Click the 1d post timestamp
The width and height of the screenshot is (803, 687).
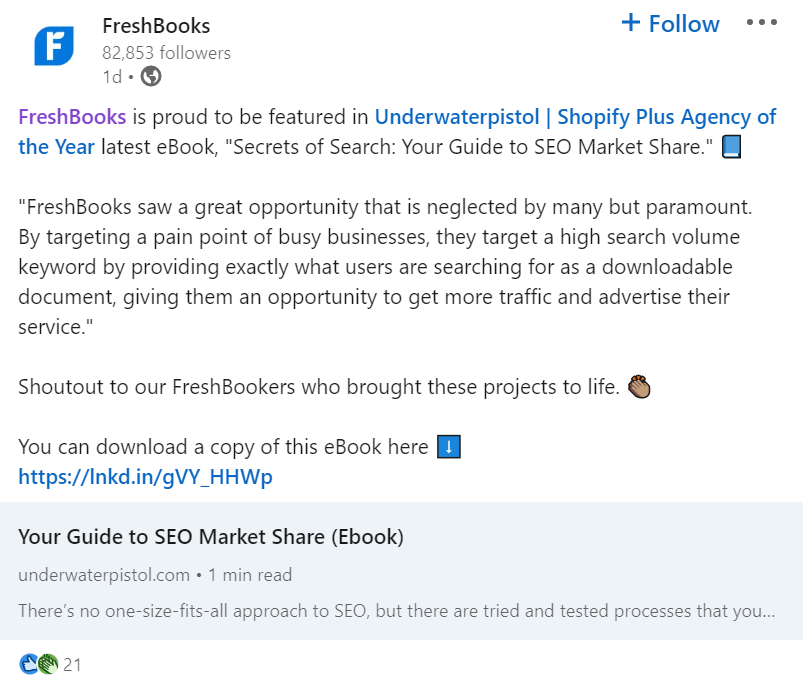tap(111, 76)
